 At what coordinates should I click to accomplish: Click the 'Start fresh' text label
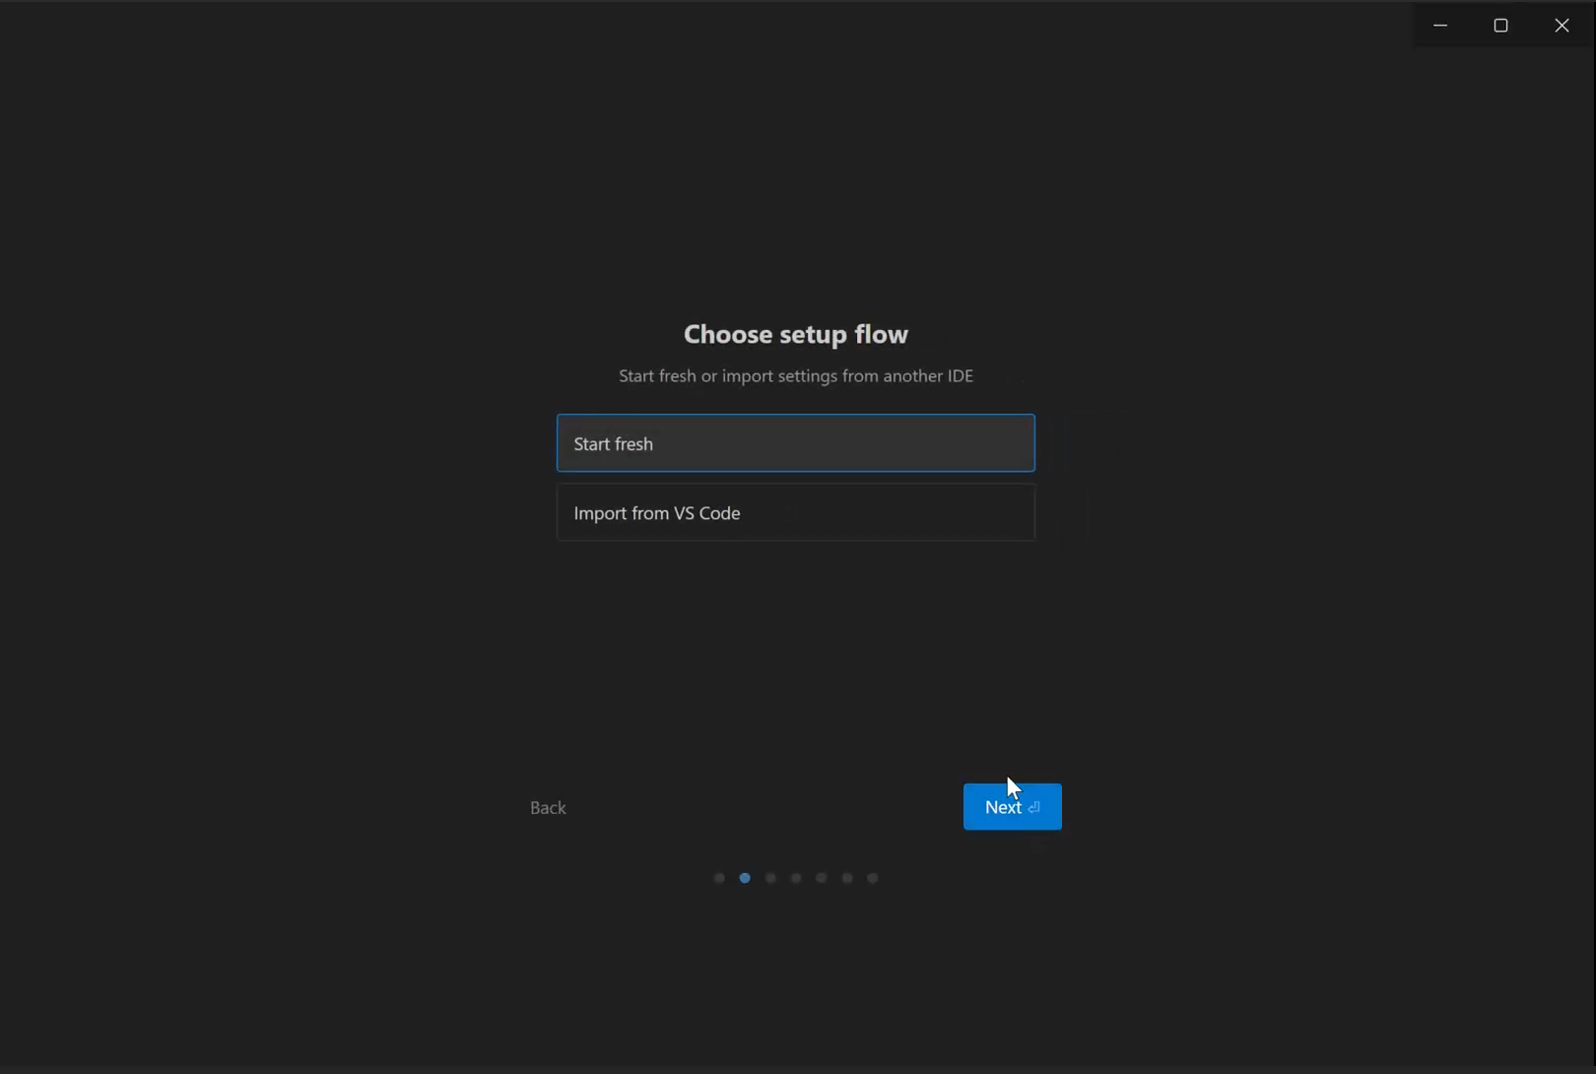pos(613,444)
